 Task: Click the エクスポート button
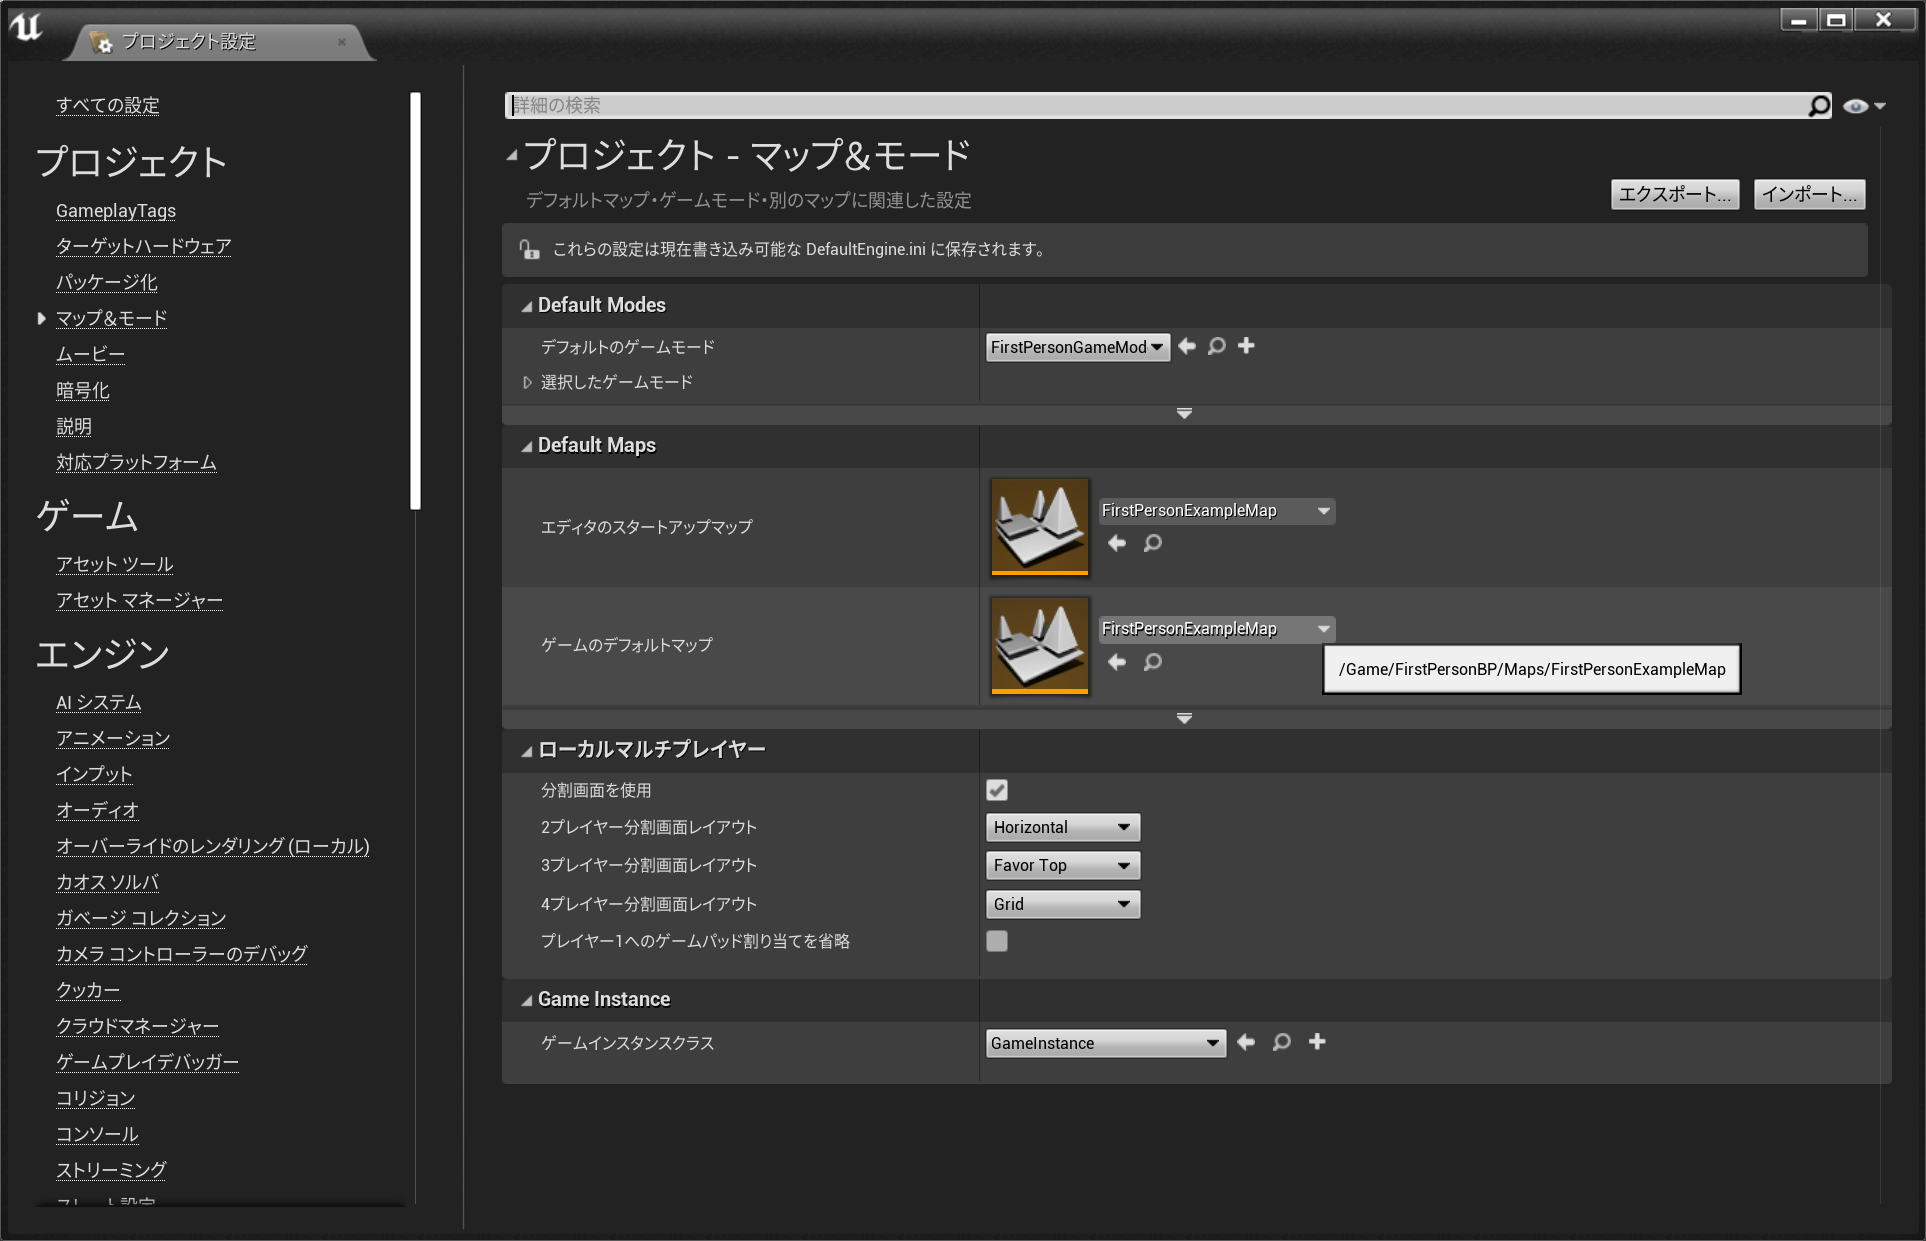[x=1674, y=194]
